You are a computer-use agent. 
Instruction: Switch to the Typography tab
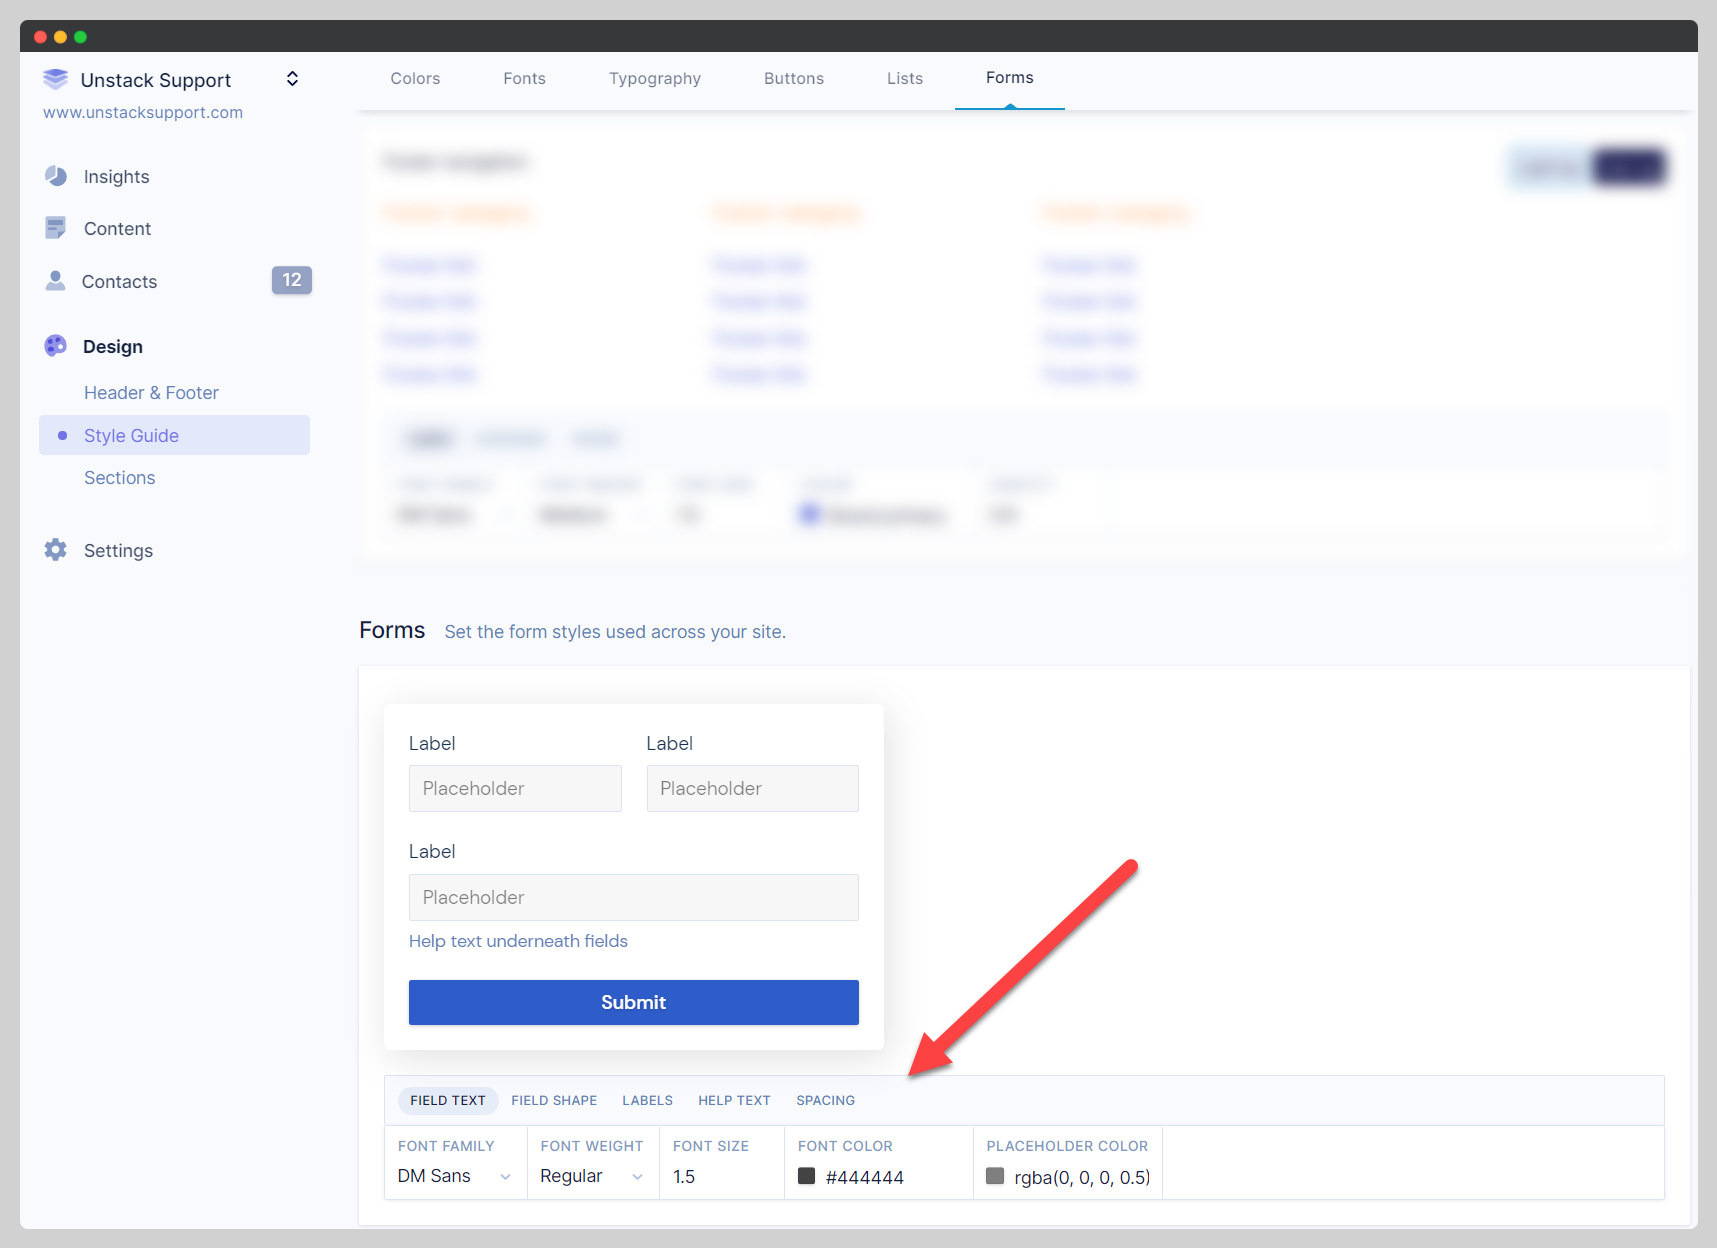pyautogui.click(x=654, y=78)
